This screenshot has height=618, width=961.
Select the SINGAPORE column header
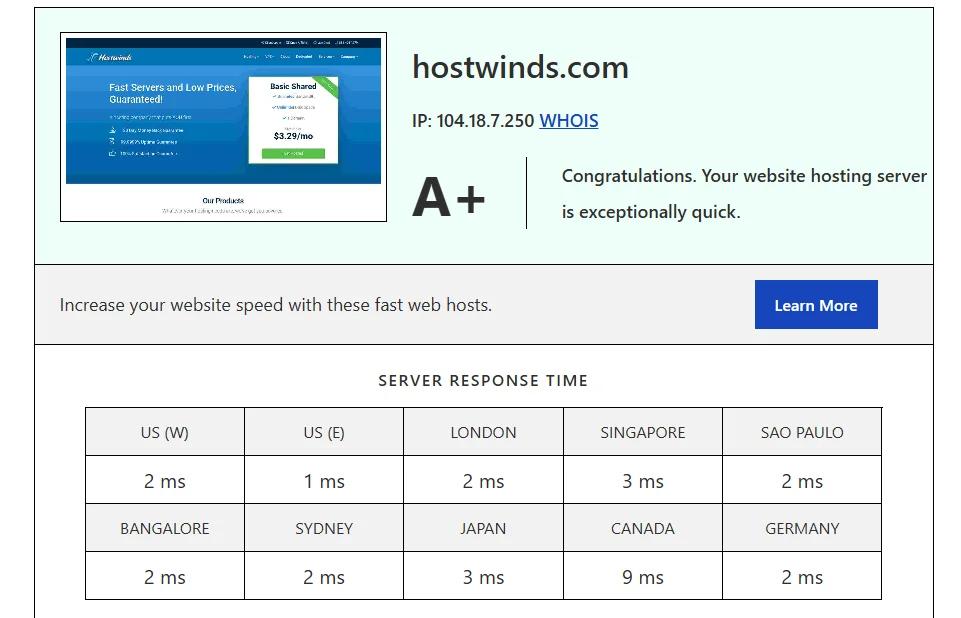[x=643, y=432]
